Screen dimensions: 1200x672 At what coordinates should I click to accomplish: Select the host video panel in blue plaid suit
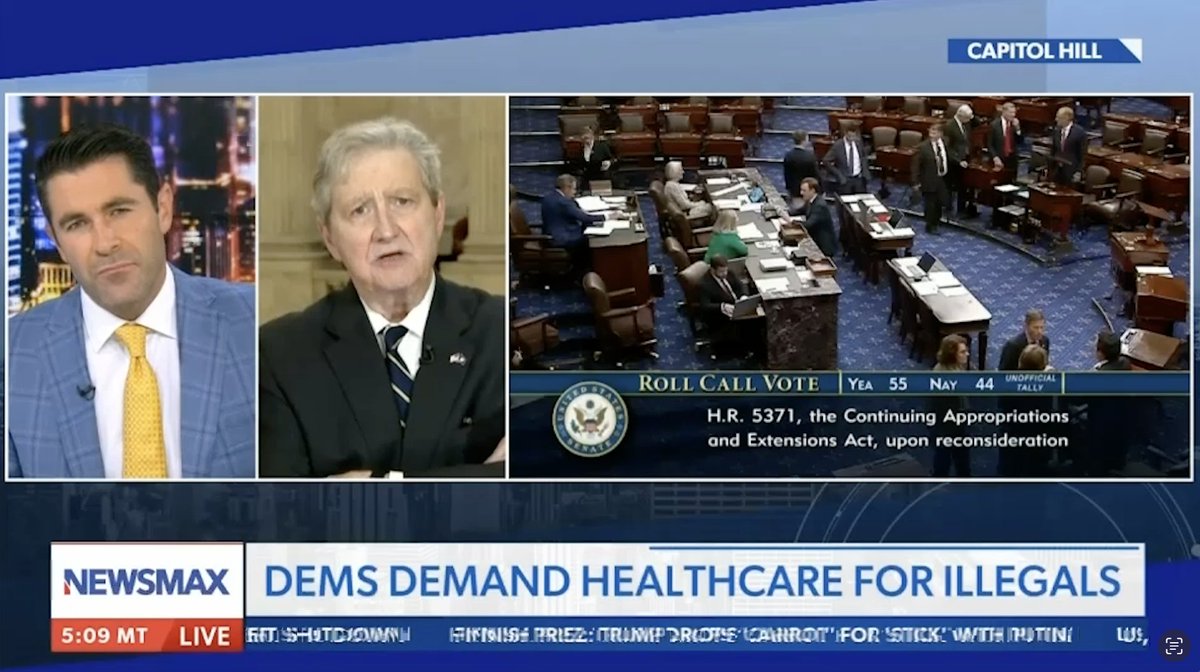tap(132, 287)
